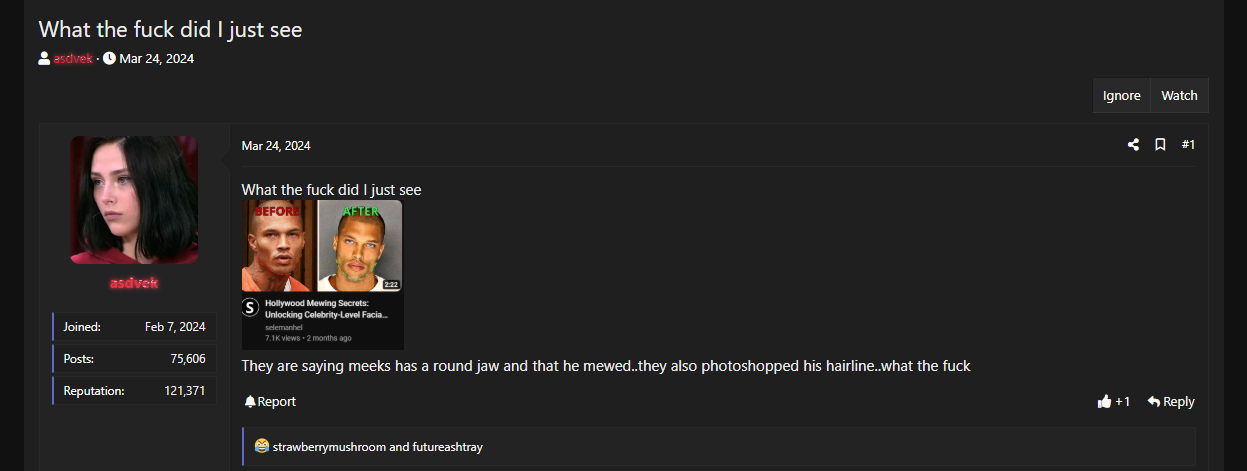Click the share icon on post #1
1247x471 pixels.
coord(1133,145)
